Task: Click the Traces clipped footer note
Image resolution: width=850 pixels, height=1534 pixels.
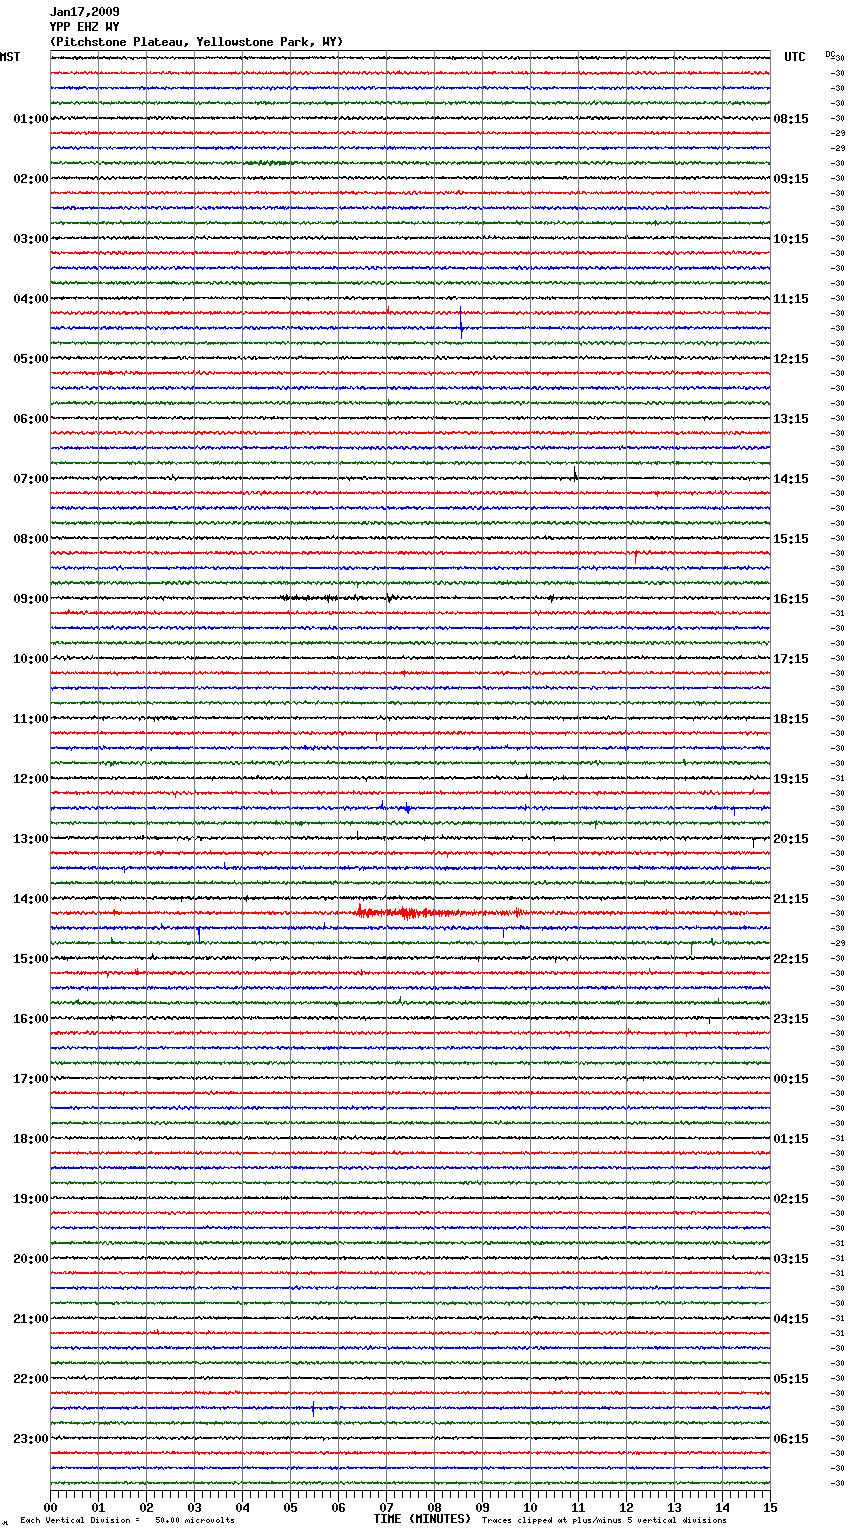Action: [604, 1521]
